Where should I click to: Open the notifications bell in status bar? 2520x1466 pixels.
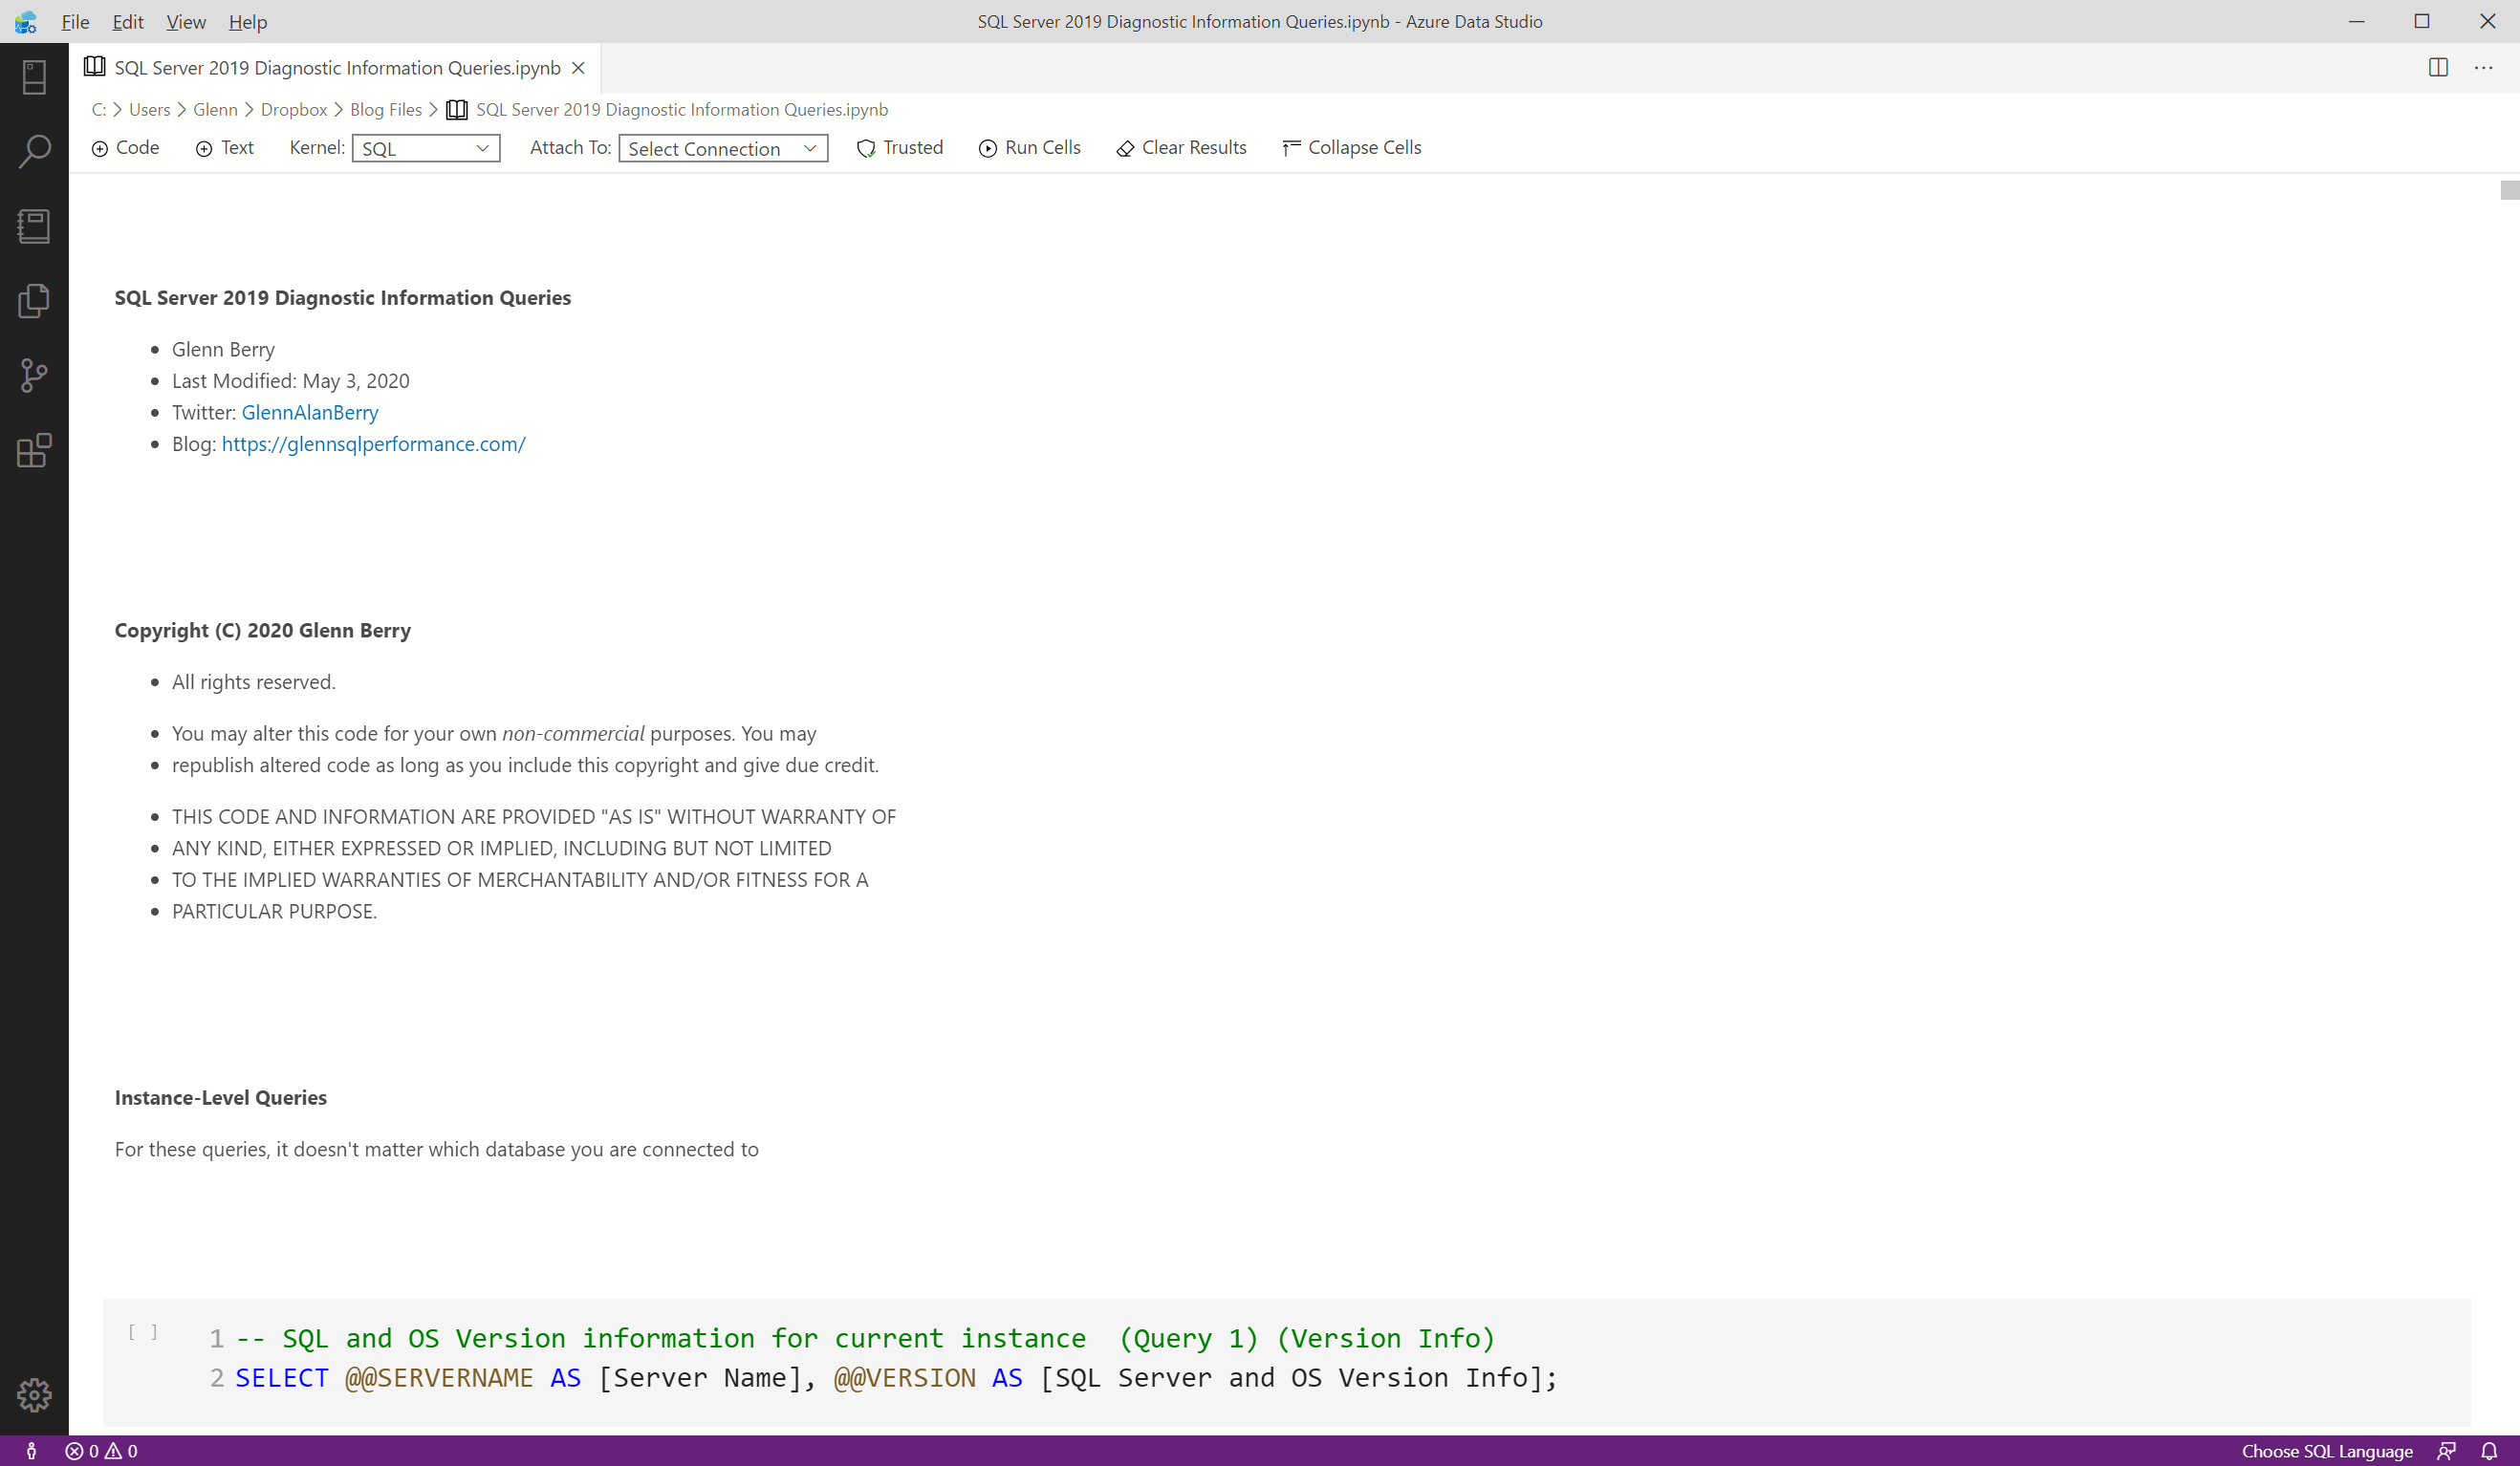pyautogui.click(x=2490, y=1451)
